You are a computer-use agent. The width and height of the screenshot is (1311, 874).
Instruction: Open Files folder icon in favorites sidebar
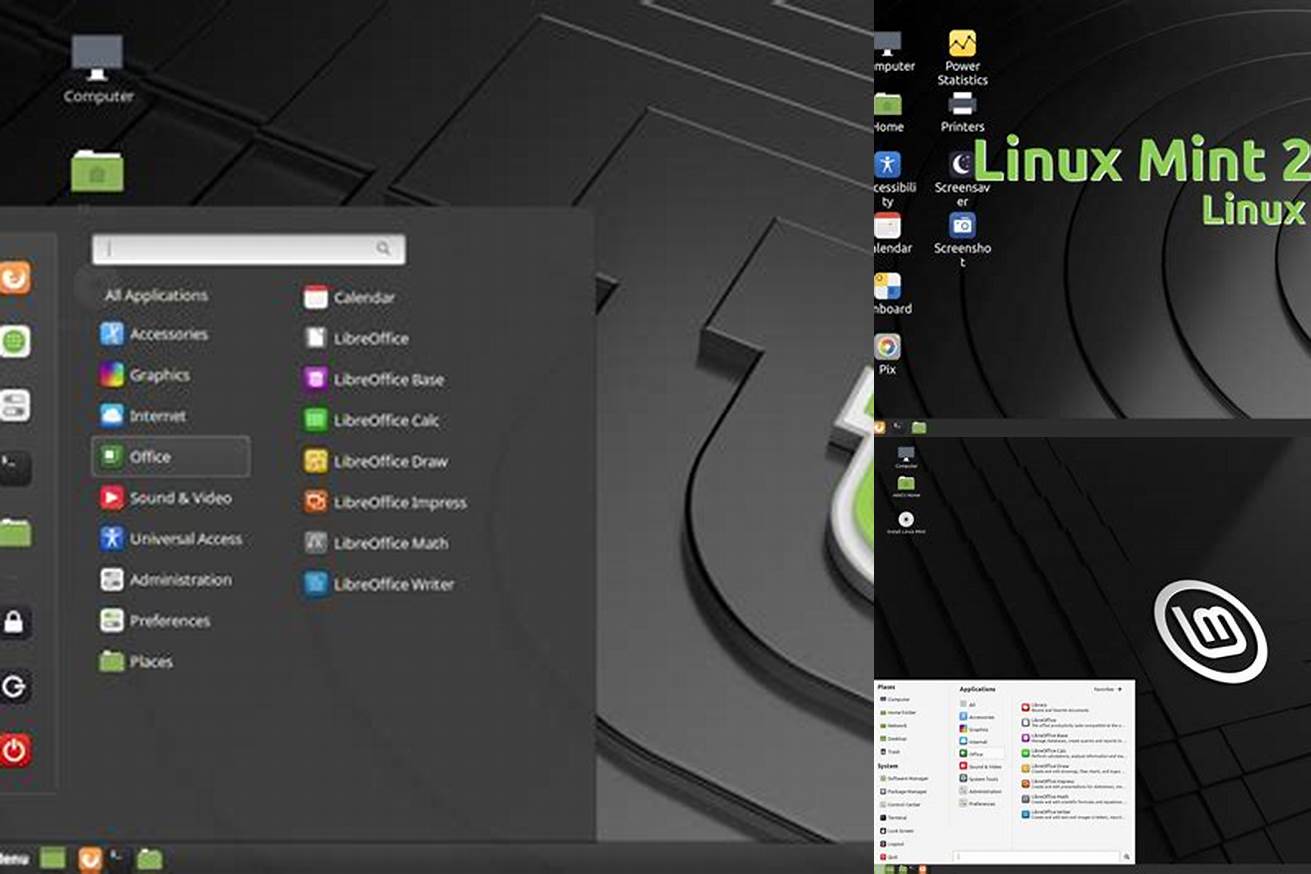pyautogui.click(x=14, y=532)
